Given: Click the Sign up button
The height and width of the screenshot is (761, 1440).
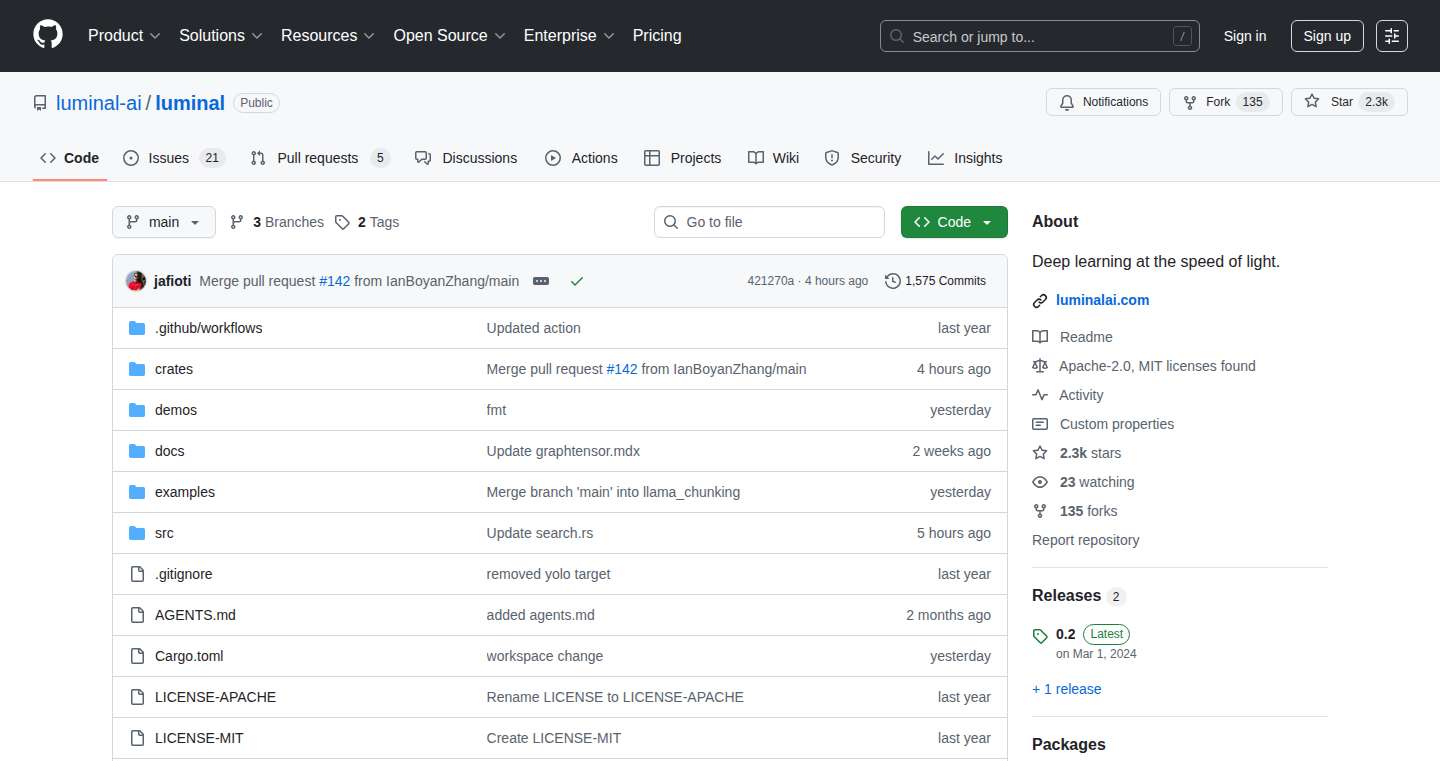Looking at the screenshot, I should (1327, 36).
